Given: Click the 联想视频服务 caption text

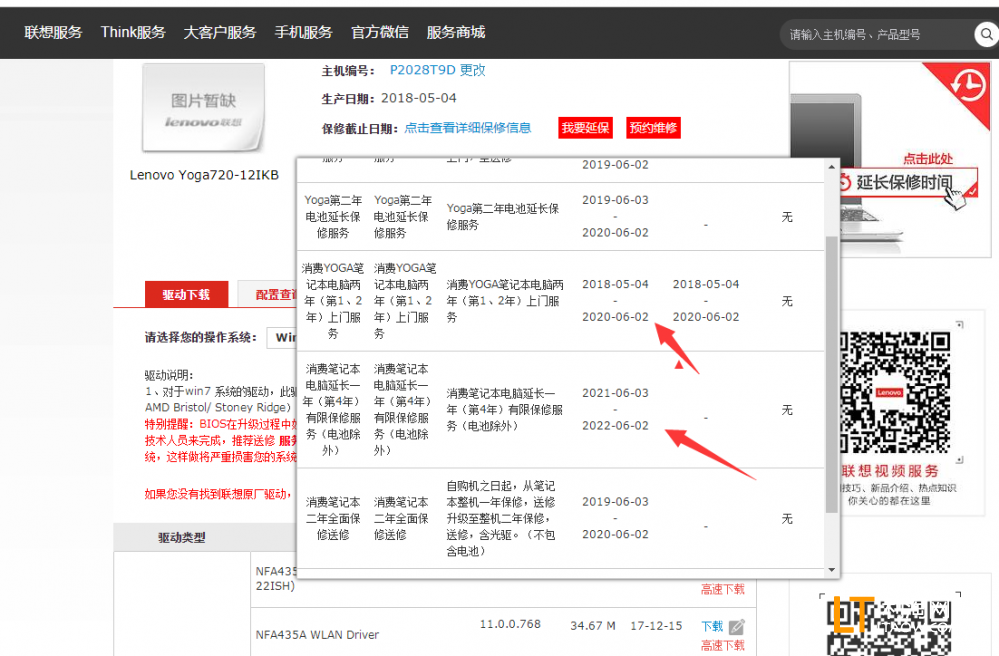Looking at the screenshot, I should tap(890, 471).
